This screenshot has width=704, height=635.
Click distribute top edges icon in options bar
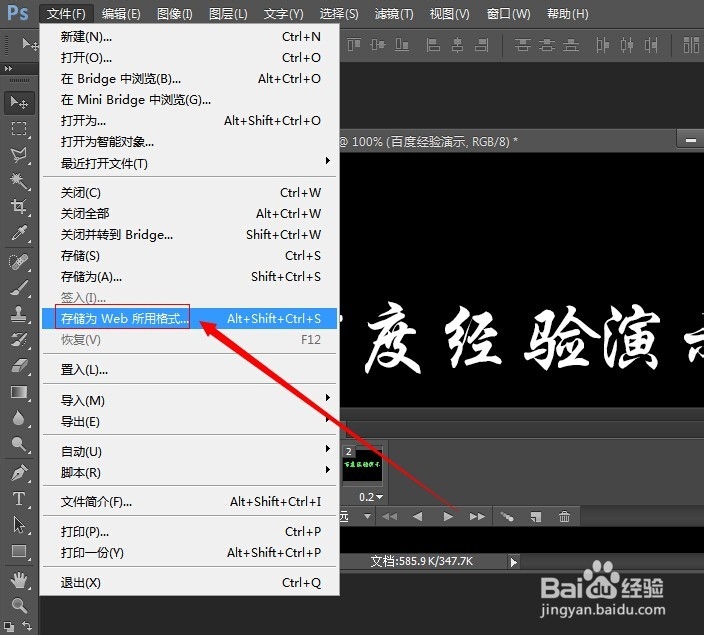point(523,45)
